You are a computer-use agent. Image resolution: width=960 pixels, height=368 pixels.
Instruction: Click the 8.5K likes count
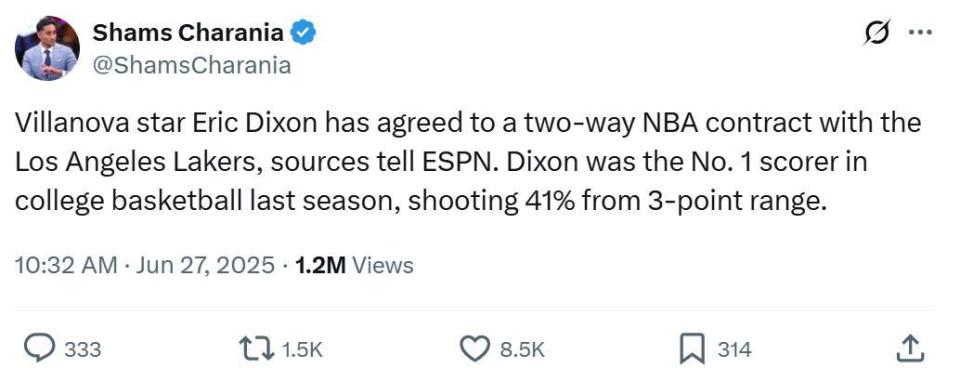click(x=522, y=350)
